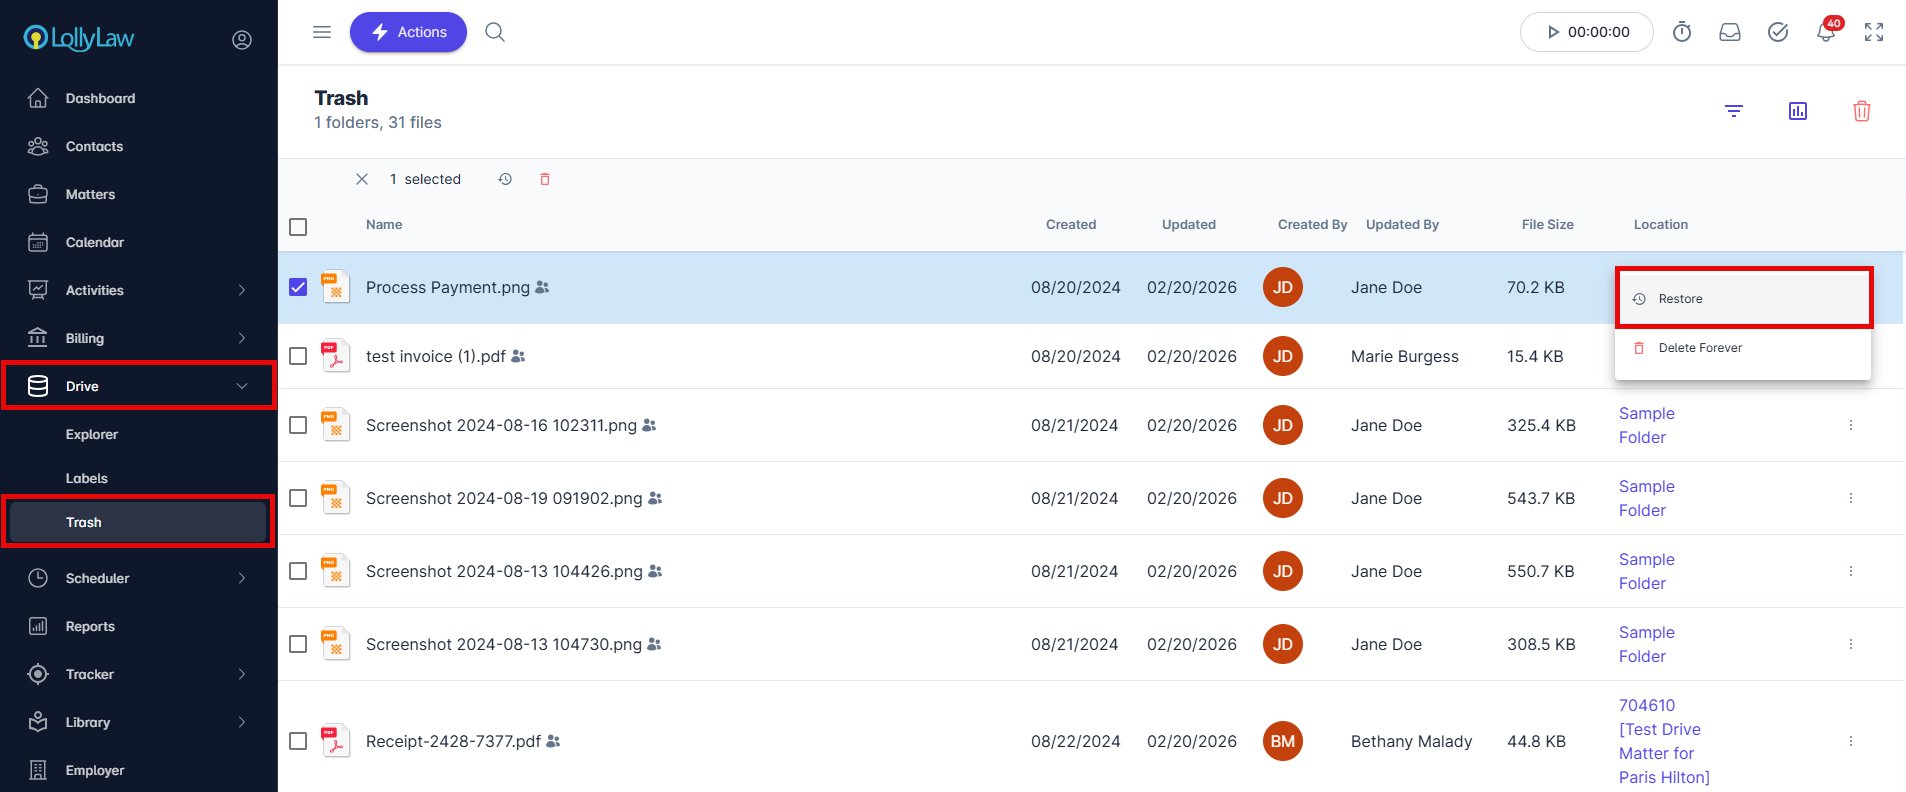
Task: Check the Screenshot 2024-08-13 104730.png checkbox
Action: [x=298, y=644]
